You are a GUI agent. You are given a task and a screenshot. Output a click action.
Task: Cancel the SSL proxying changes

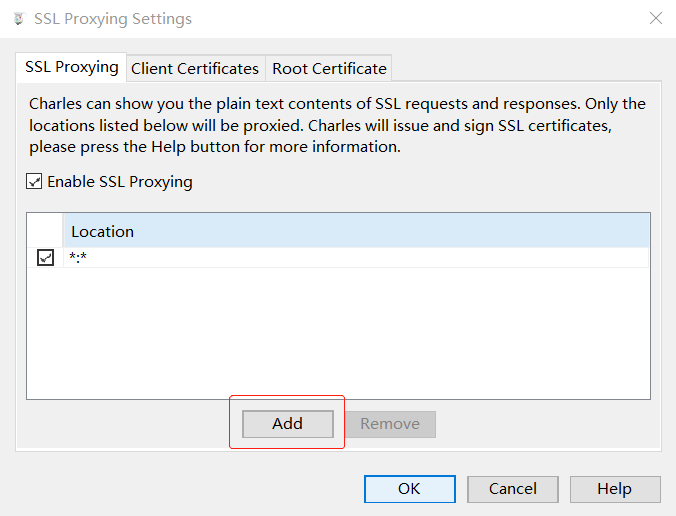point(513,489)
